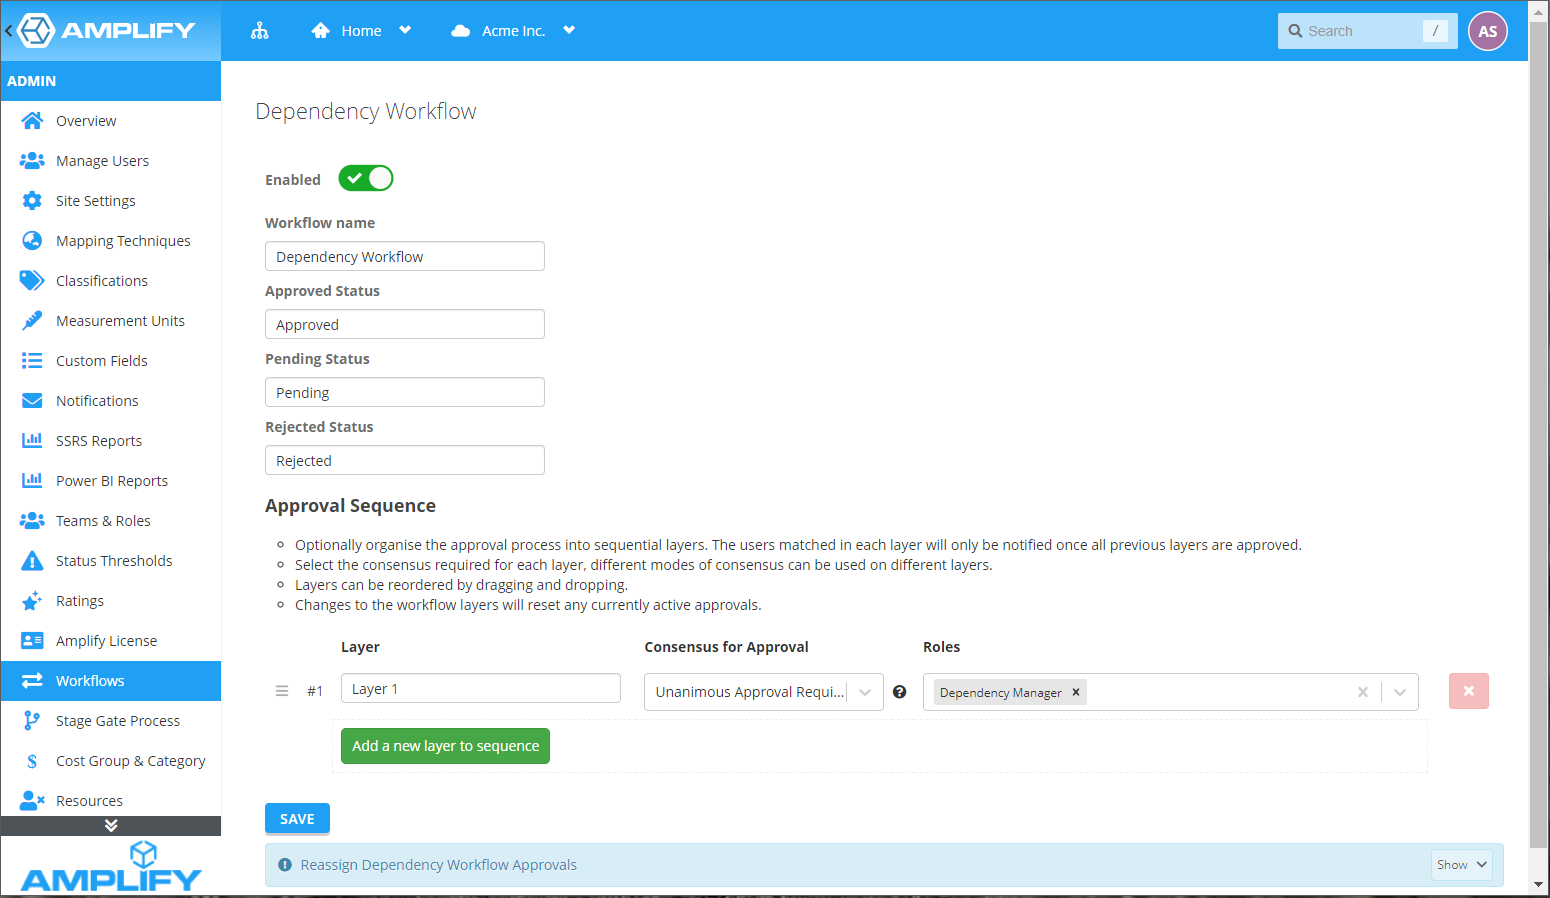Open the Status Thresholds warning icon
The width and height of the screenshot is (1550, 898).
(32, 560)
